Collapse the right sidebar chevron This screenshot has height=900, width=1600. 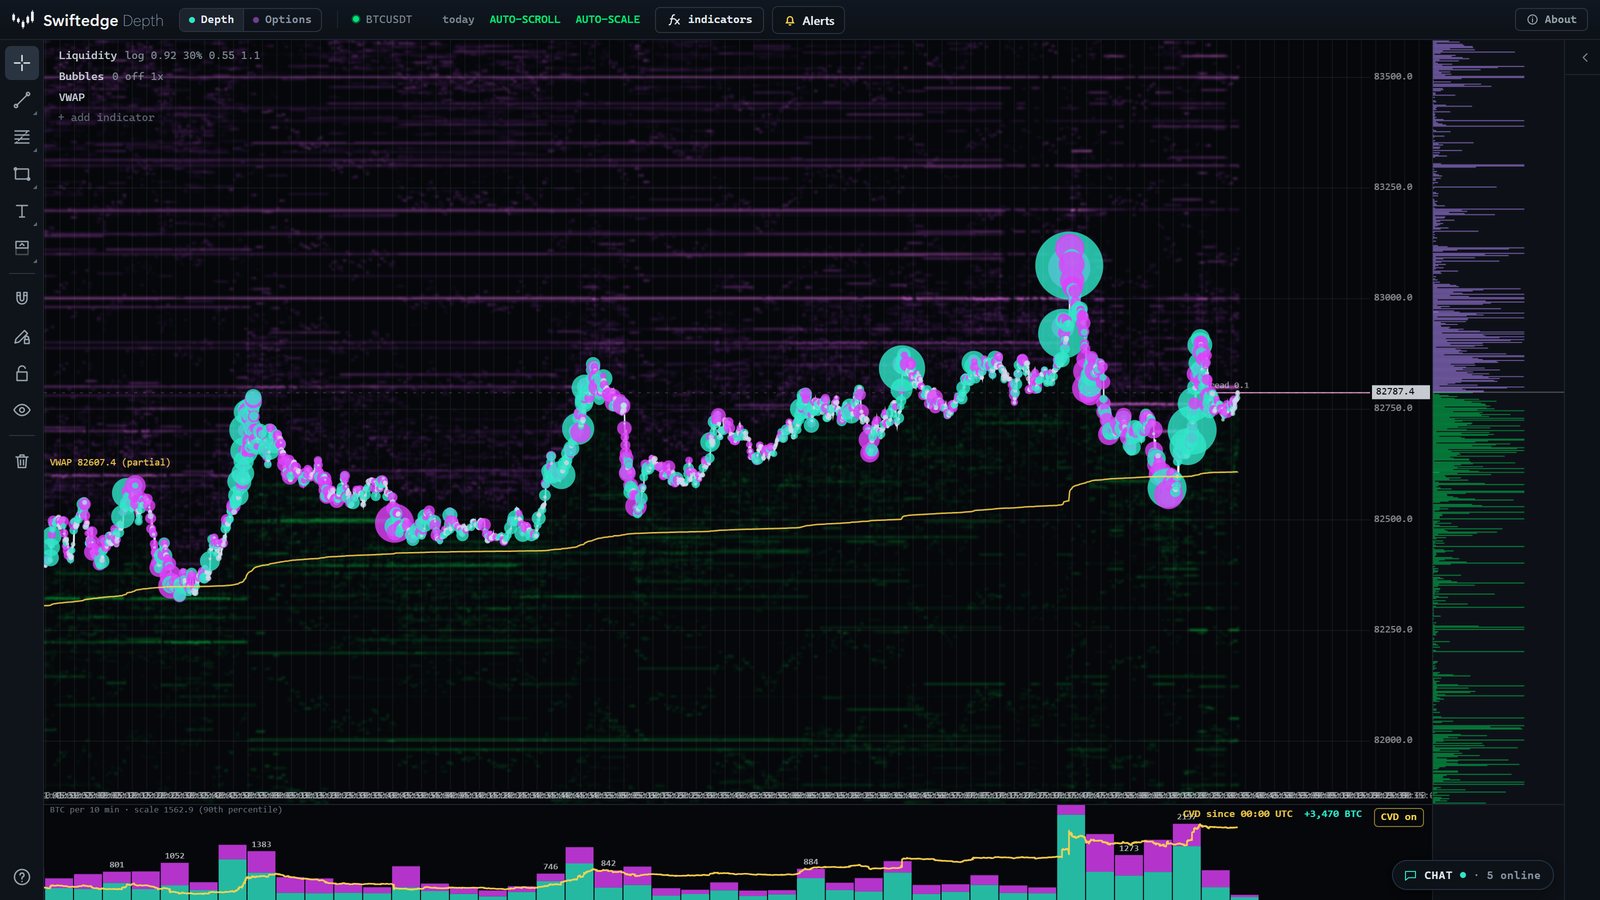coord(1585,58)
